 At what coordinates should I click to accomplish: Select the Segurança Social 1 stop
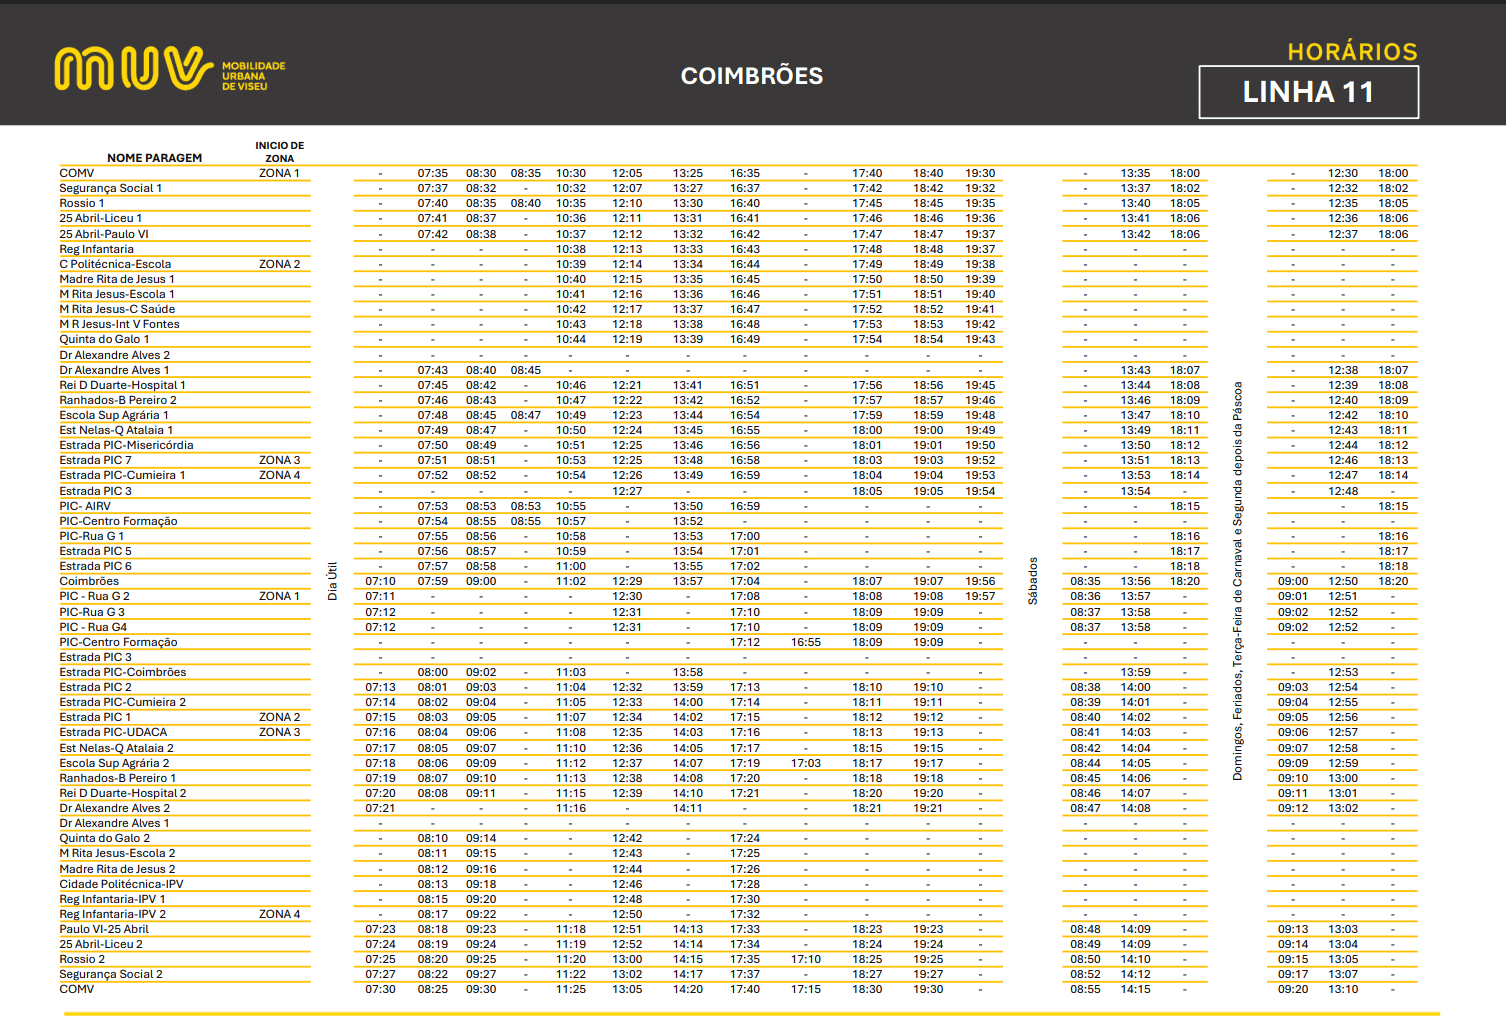point(110,188)
